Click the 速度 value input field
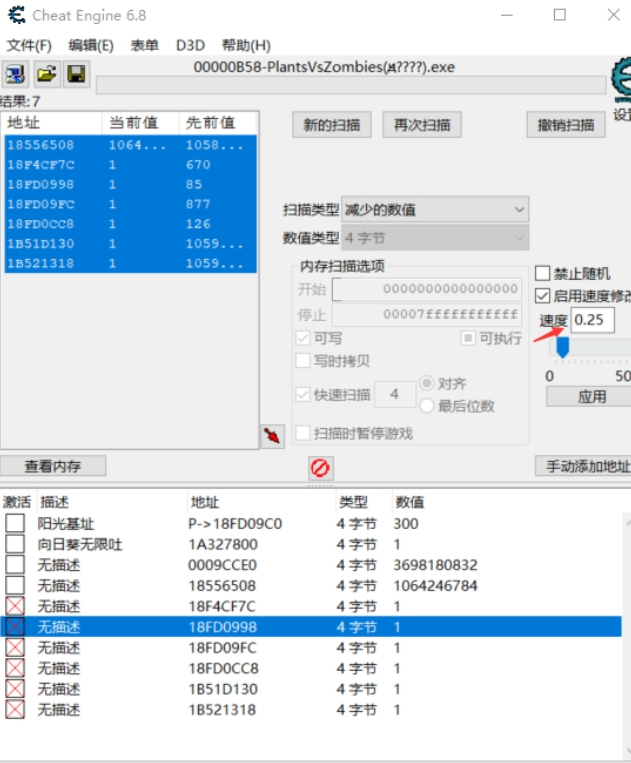This screenshot has height=763, width=631. [592, 320]
